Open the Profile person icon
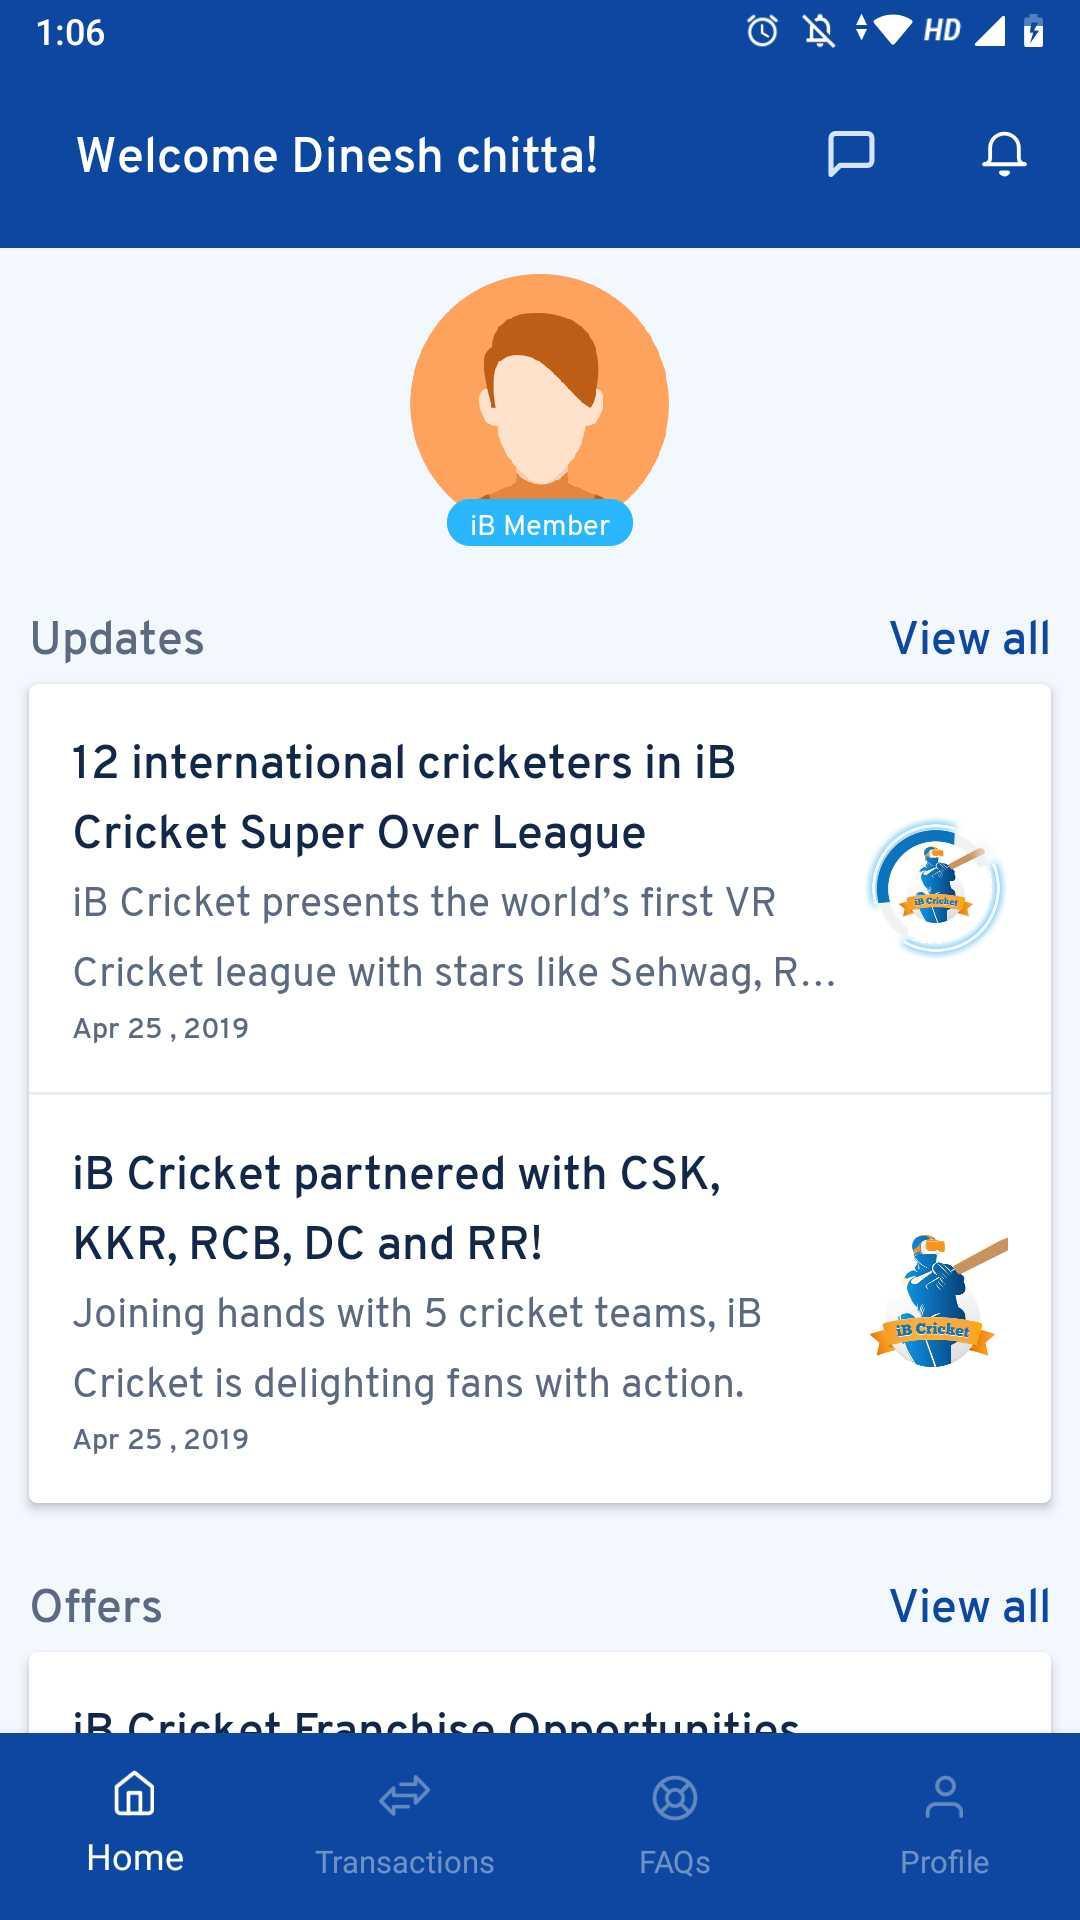Screen dimensions: 1080x1920 point(944,1797)
